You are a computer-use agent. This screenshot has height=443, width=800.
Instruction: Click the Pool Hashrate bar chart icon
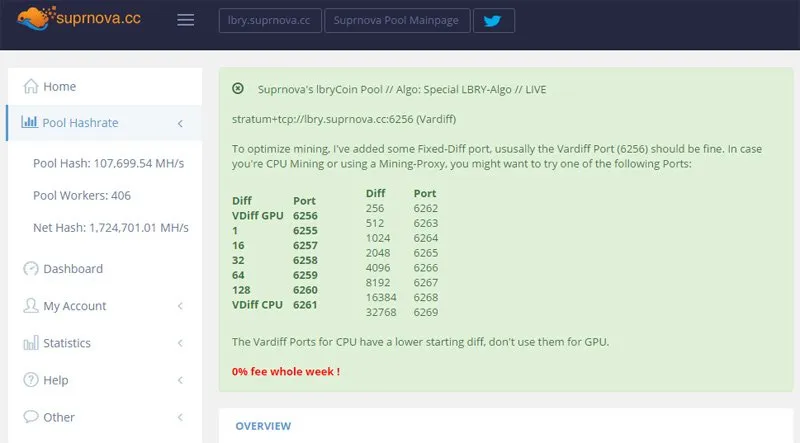click(x=30, y=122)
